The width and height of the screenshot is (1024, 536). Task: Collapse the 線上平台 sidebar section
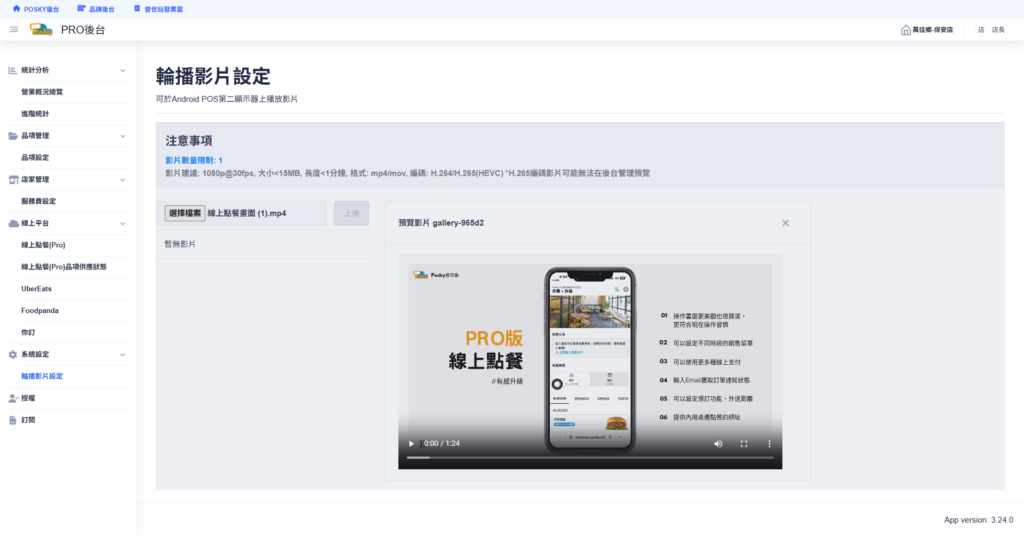tap(123, 223)
